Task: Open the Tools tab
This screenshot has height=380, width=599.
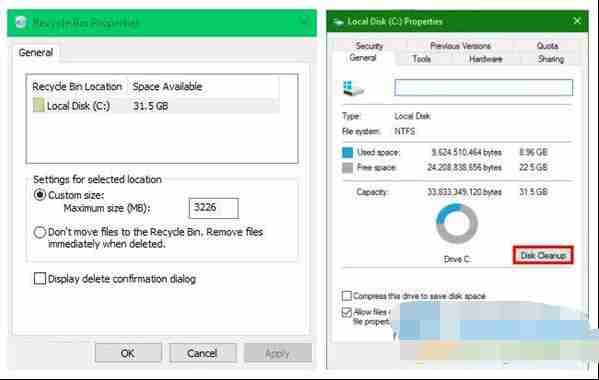Action: point(421,59)
